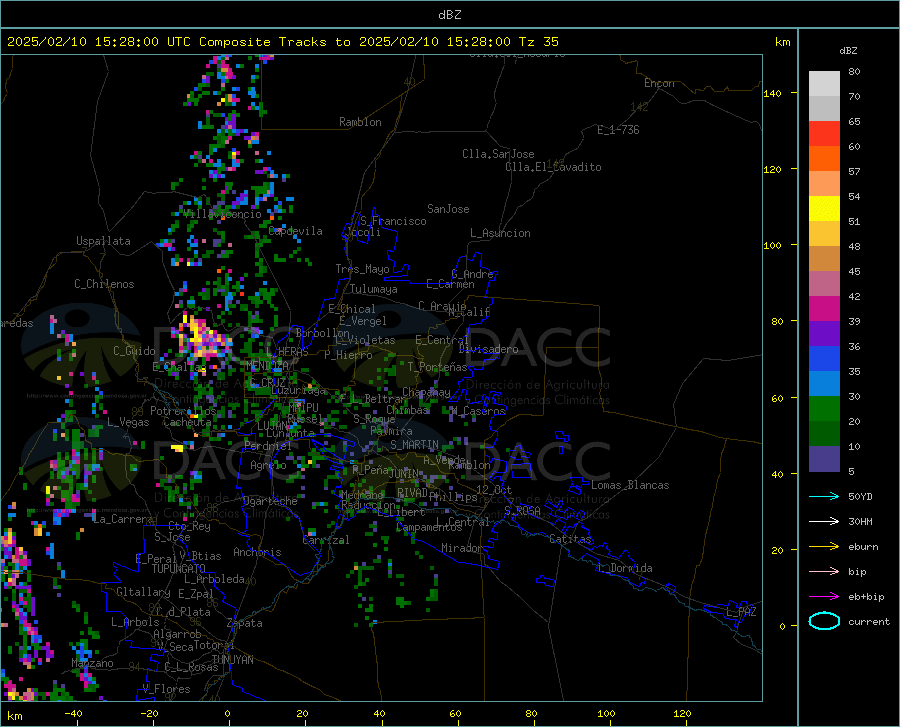The image size is (900, 727).
Task: Click the pink bip arrow legend icon
Action: pos(824,572)
